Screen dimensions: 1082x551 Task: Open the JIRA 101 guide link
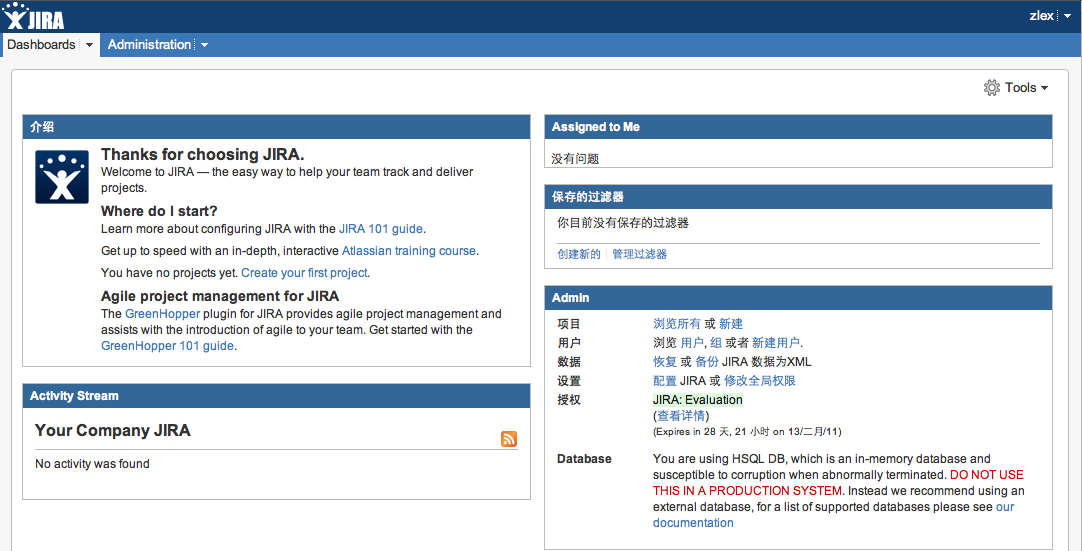pyautogui.click(x=382, y=229)
